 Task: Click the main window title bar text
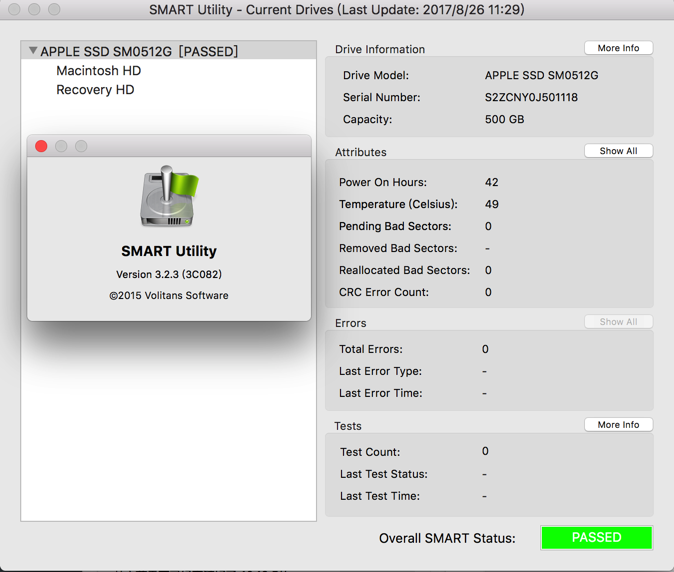(337, 9)
